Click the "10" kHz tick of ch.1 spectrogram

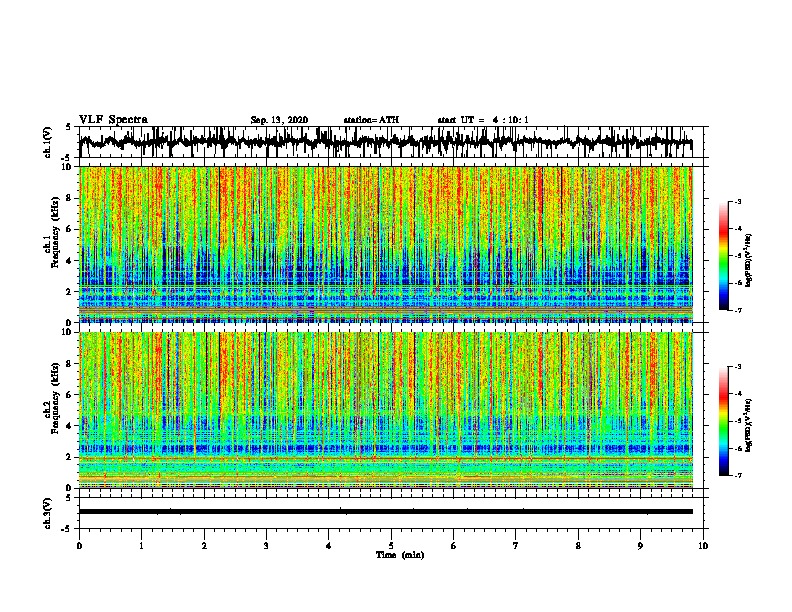69,167
